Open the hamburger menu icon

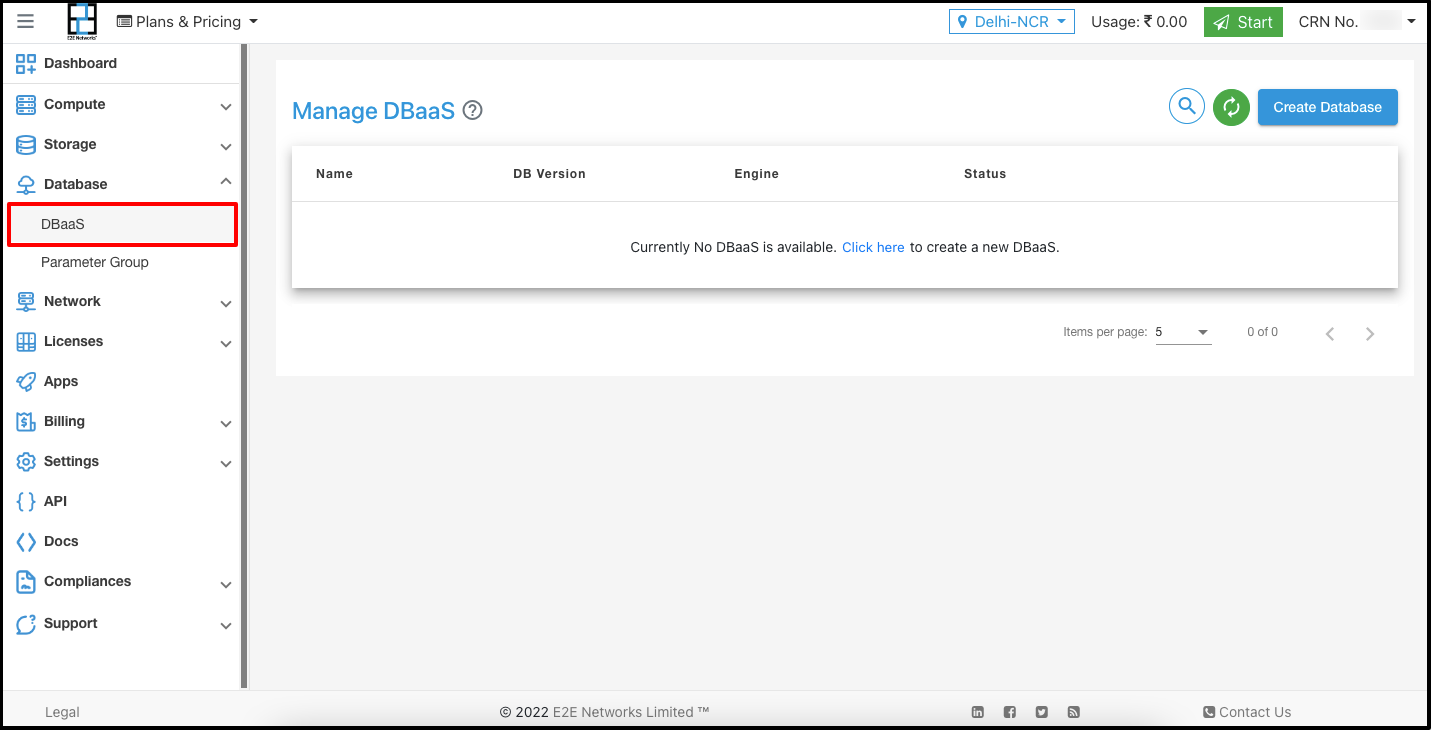26,21
